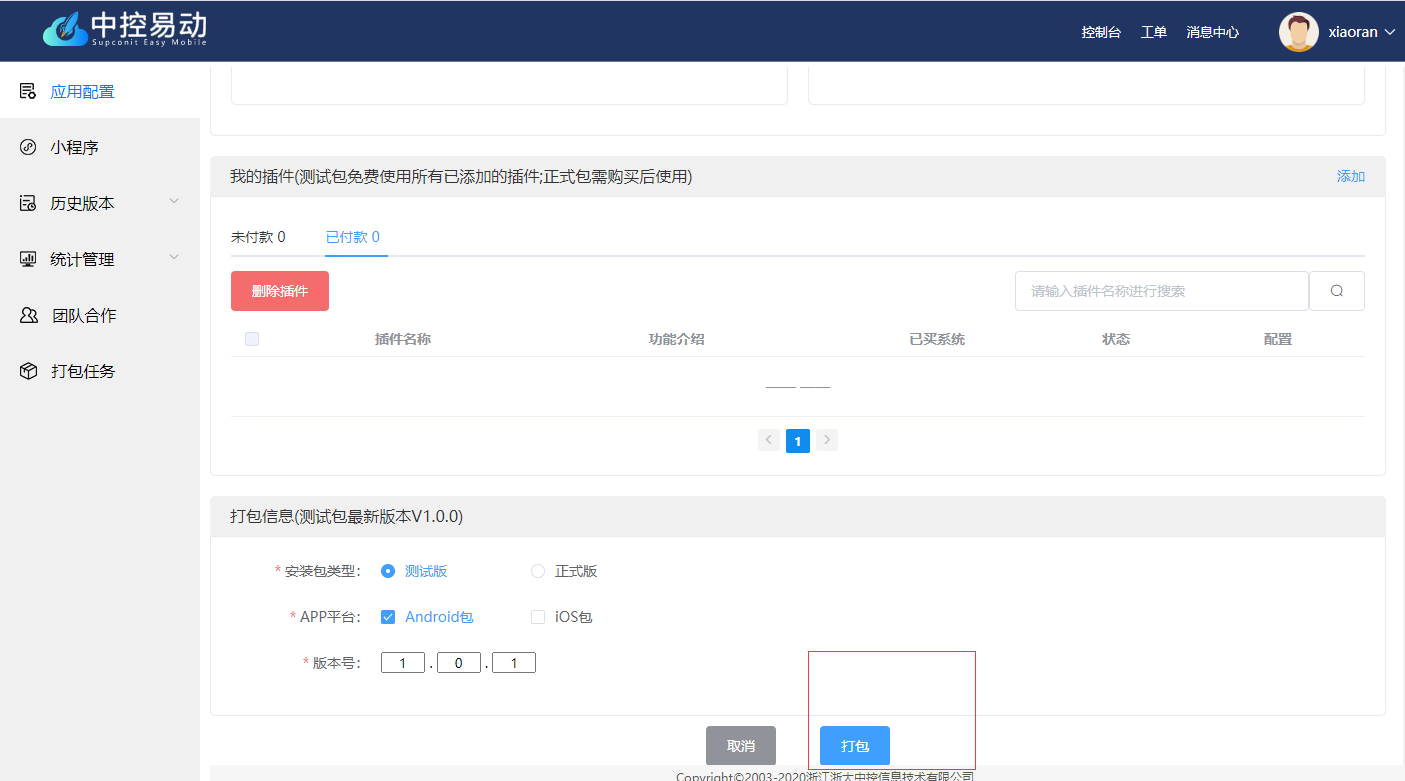Click the red 删除插件 button
1405x781 pixels.
pos(280,291)
